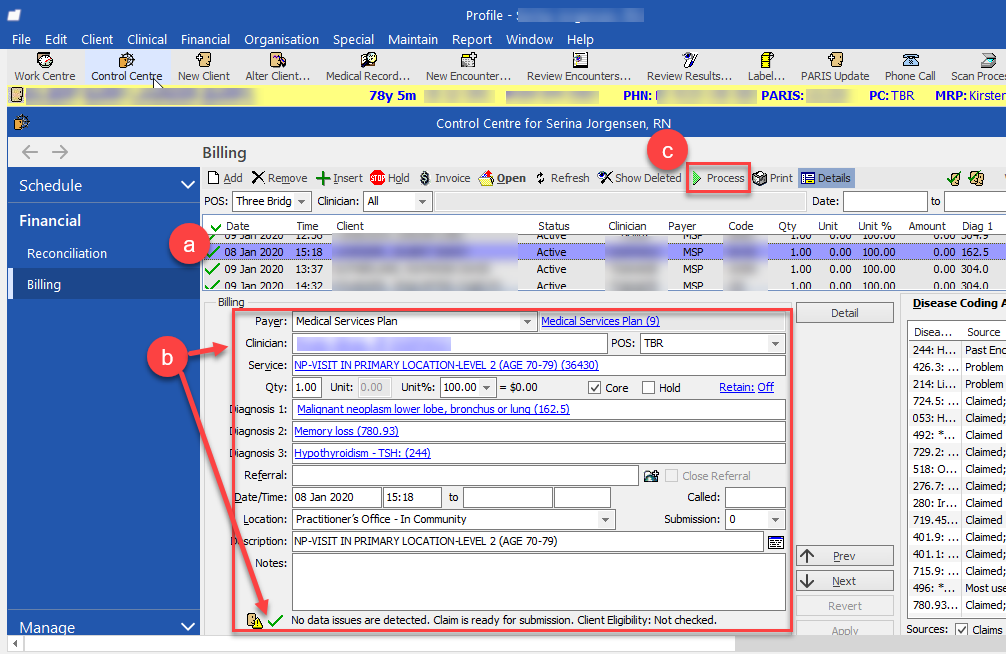The image size is (1006, 654).
Task: Open the Financial menu
Action: click(x=205, y=39)
